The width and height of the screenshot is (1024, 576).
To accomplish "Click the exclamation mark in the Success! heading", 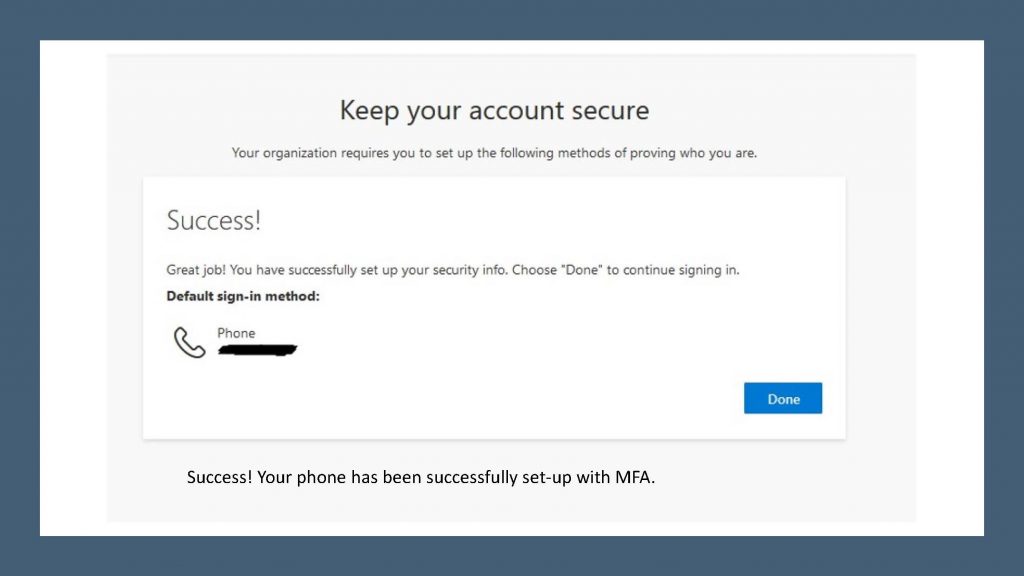I will tap(258, 220).
